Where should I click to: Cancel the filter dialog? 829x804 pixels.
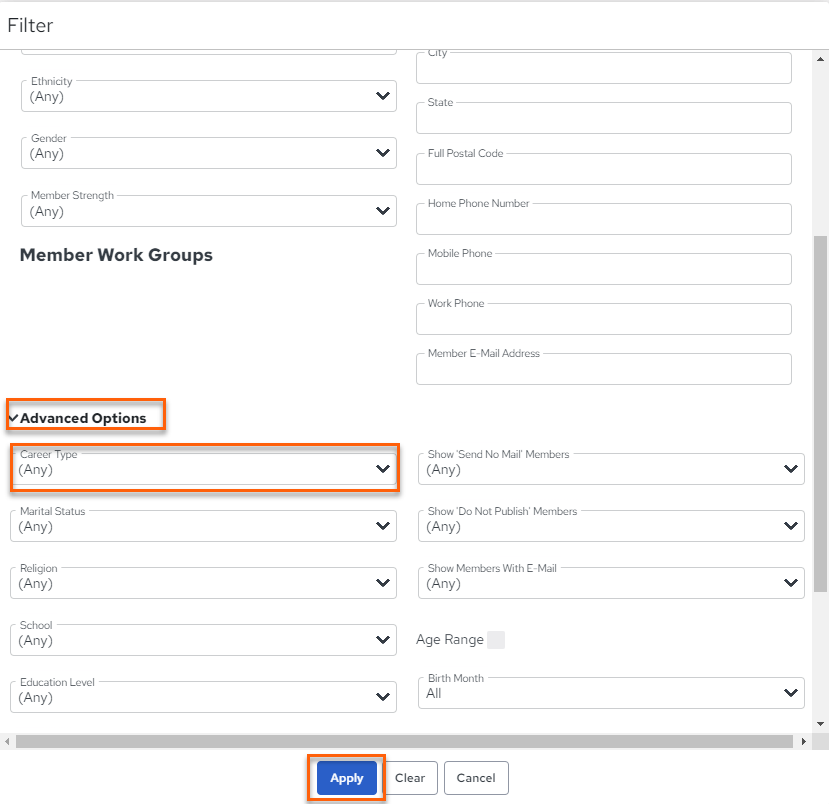point(476,778)
